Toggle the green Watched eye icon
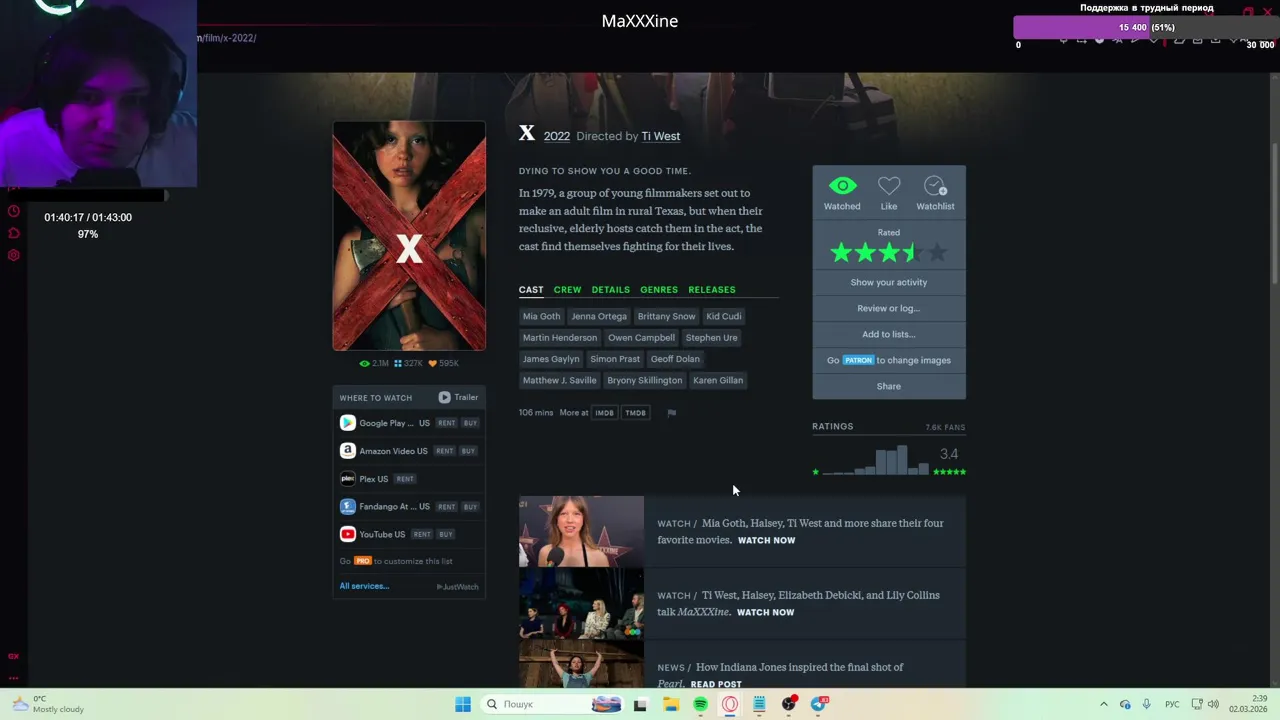 [842, 186]
